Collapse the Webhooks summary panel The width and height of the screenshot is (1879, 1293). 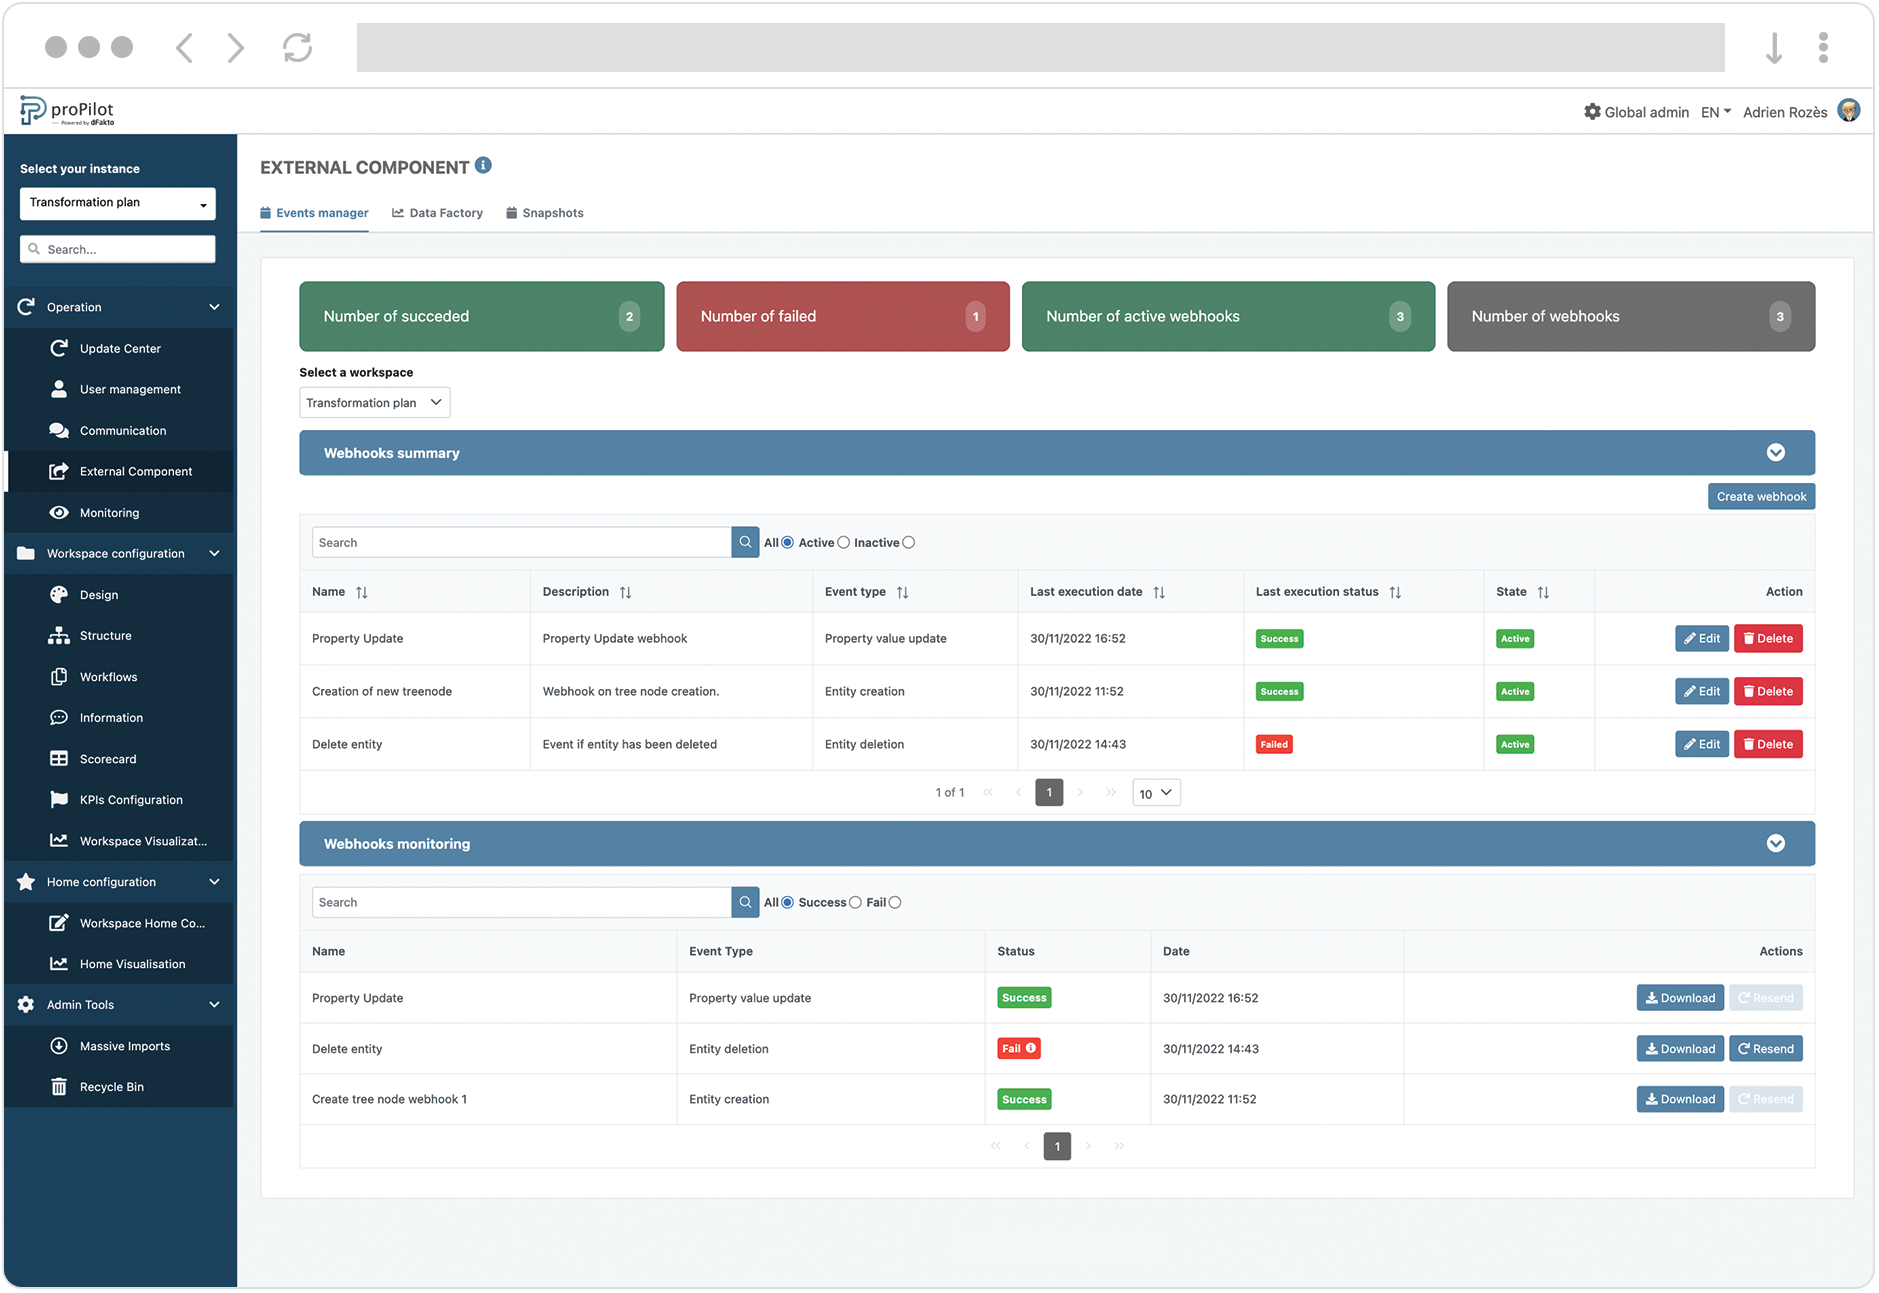[x=1776, y=453]
